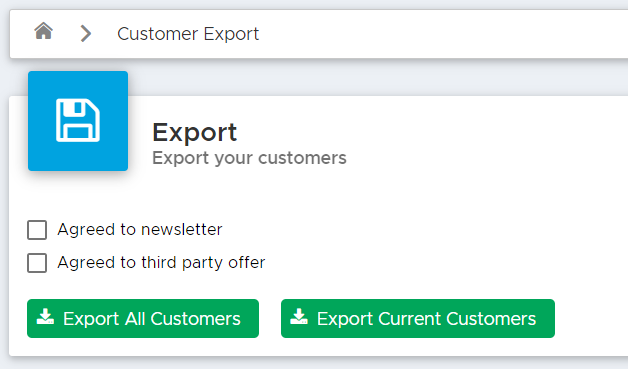The image size is (628, 369).
Task: Click the word Current in the second export button
Action: coord(409,319)
